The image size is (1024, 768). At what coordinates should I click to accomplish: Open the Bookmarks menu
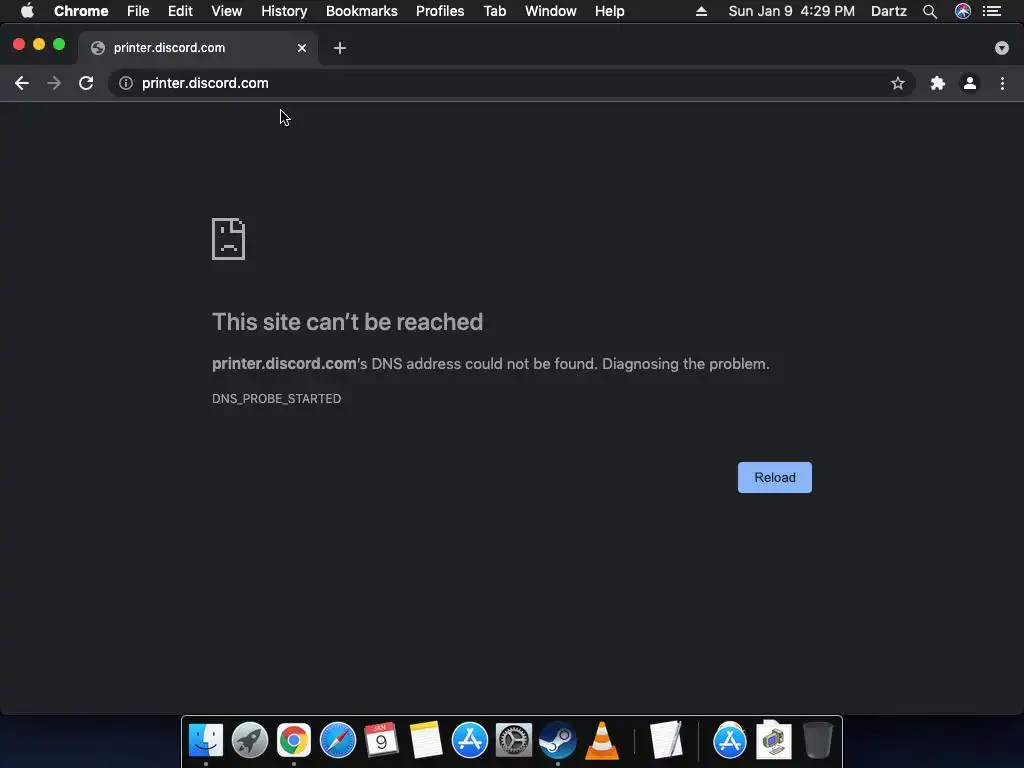(x=362, y=11)
